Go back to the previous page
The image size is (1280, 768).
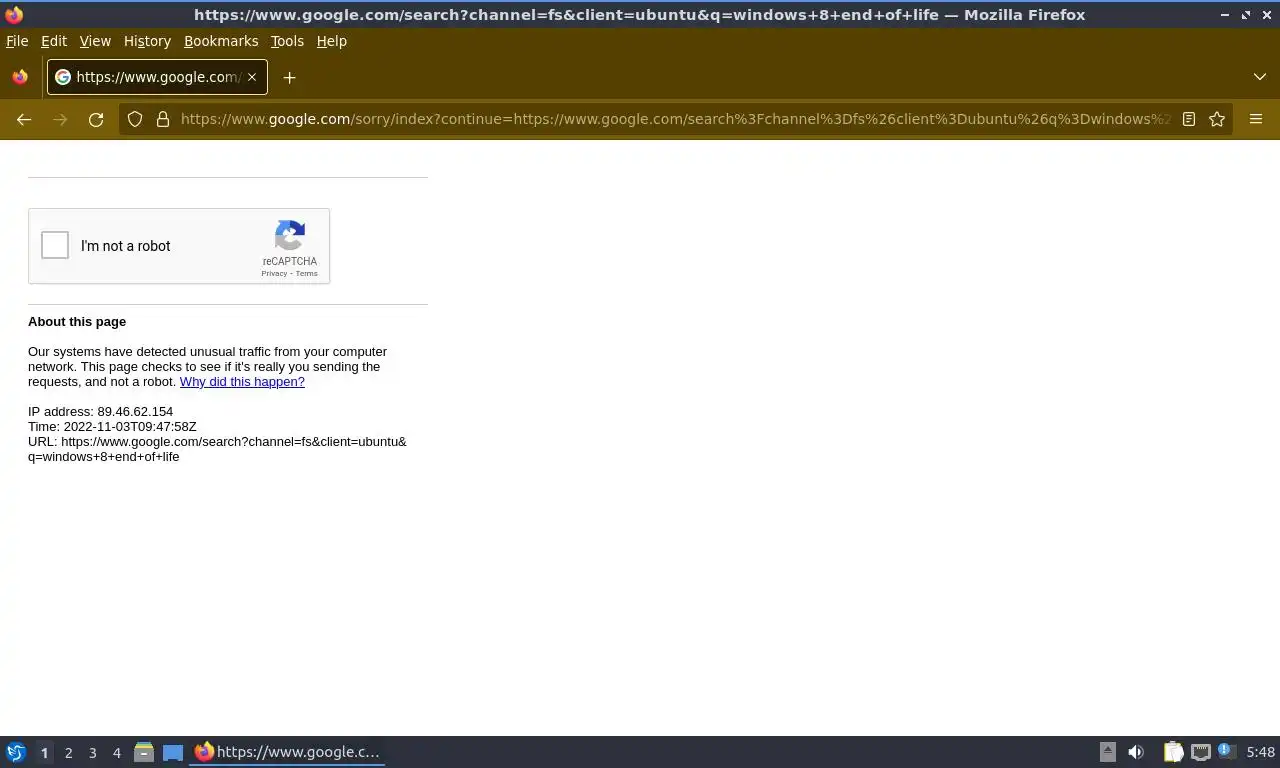24,119
